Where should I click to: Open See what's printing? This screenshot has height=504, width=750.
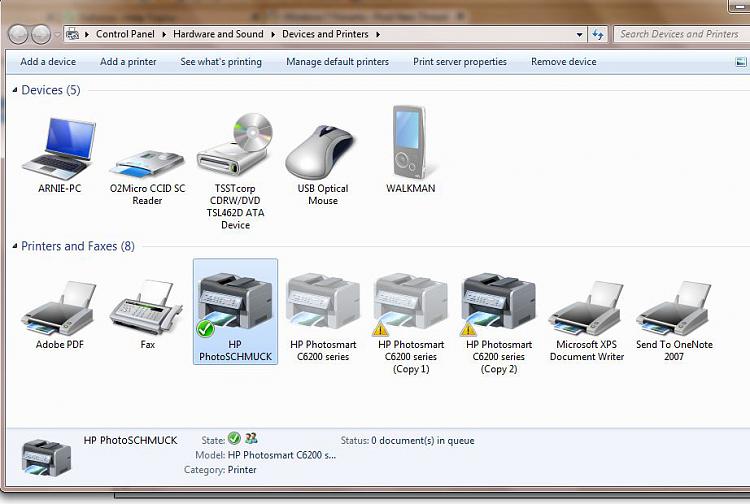221,62
